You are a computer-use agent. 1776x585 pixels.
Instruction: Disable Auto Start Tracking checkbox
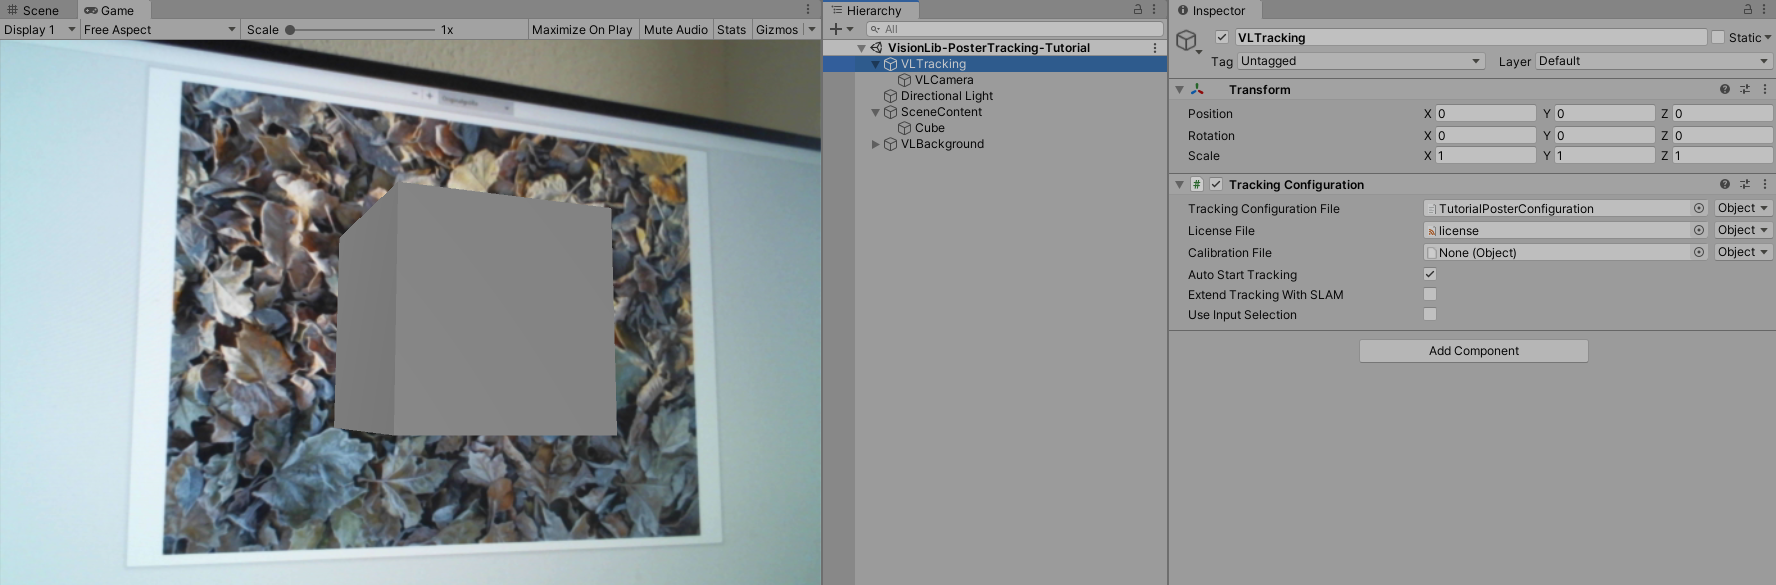click(1430, 275)
